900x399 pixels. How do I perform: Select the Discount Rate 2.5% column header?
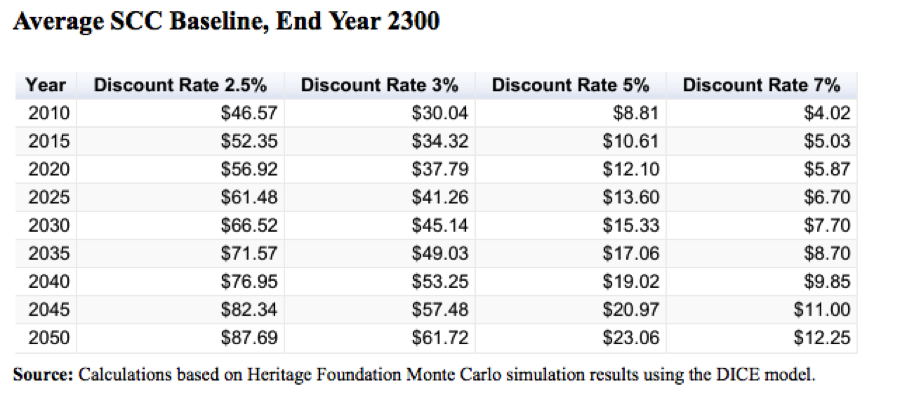coord(180,86)
